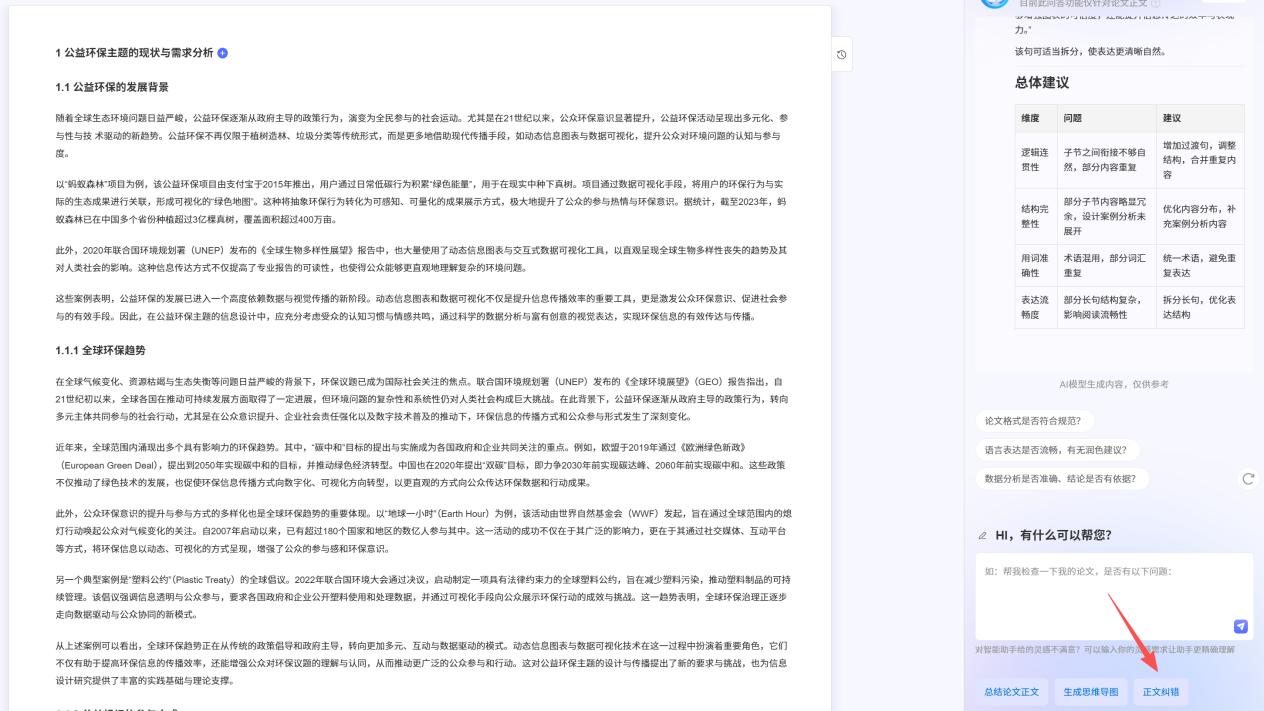Send the message with the paper-plane icon
1264x711 pixels.
pos(1240,626)
